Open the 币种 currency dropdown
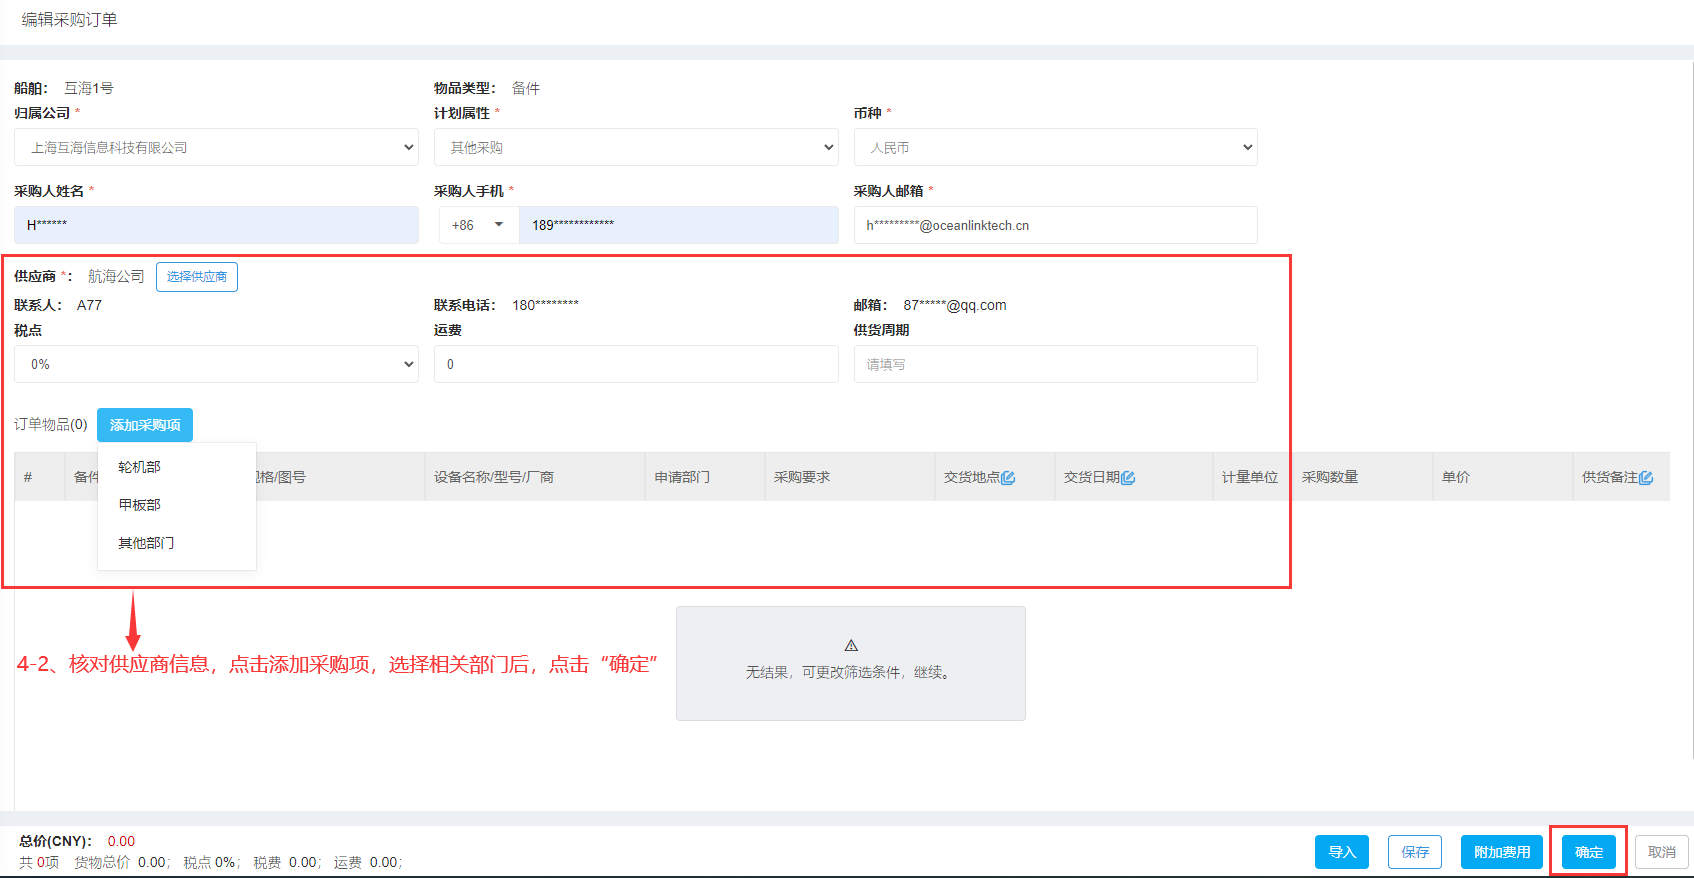Viewport: 1694px width, 878px height. 1056,147
